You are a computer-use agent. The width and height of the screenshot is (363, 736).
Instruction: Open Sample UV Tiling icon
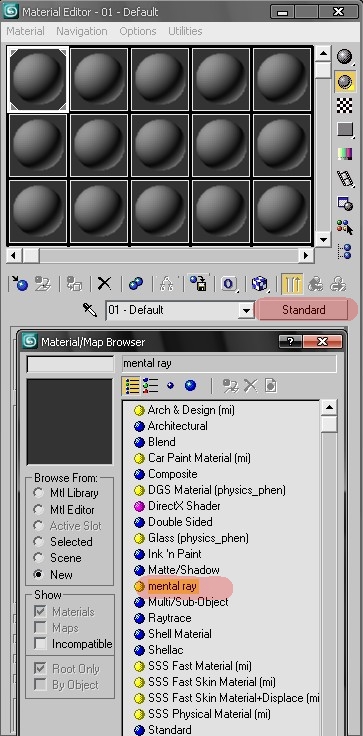(345, 130)
